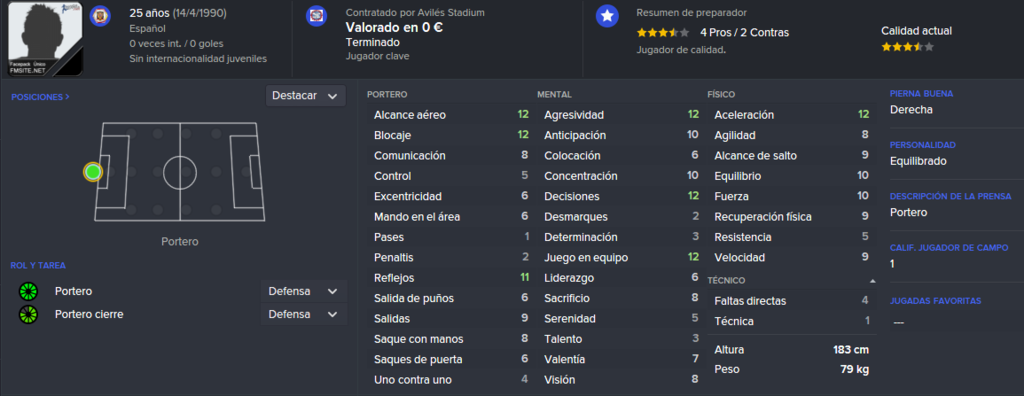1024x396 pixels.
Task: Click the Valorado en 0 € value text
Action: pos(394,27)
